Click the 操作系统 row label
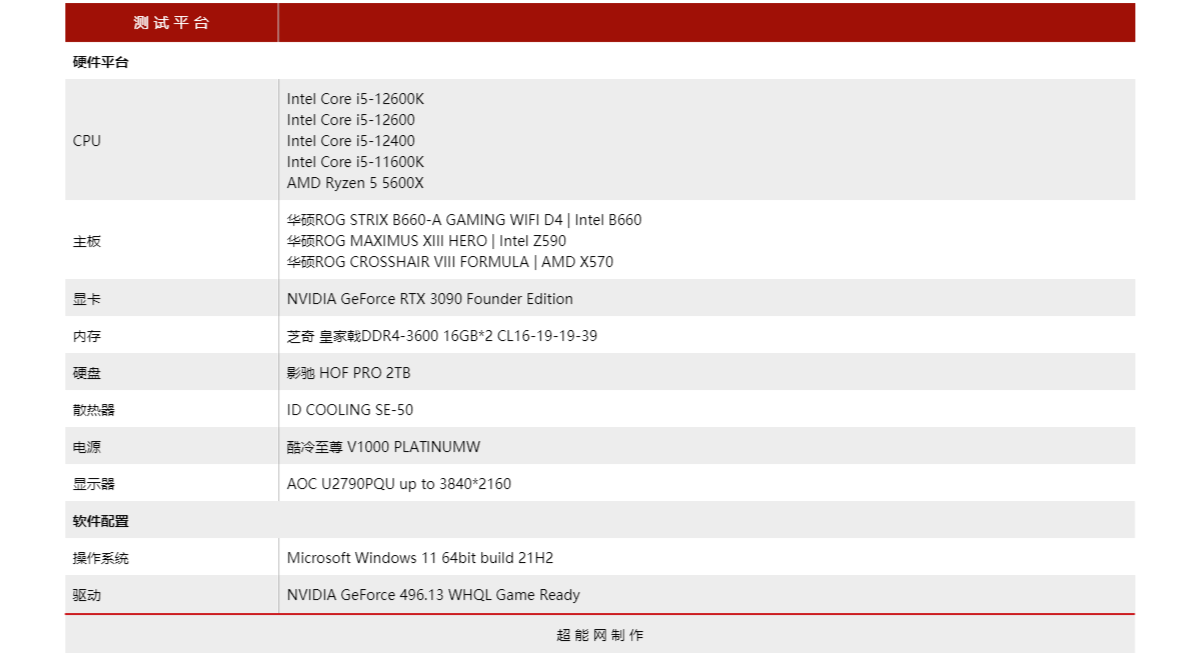Image resolution: width=1200 pixels, height=653 pixels. [x=101, y=558]
